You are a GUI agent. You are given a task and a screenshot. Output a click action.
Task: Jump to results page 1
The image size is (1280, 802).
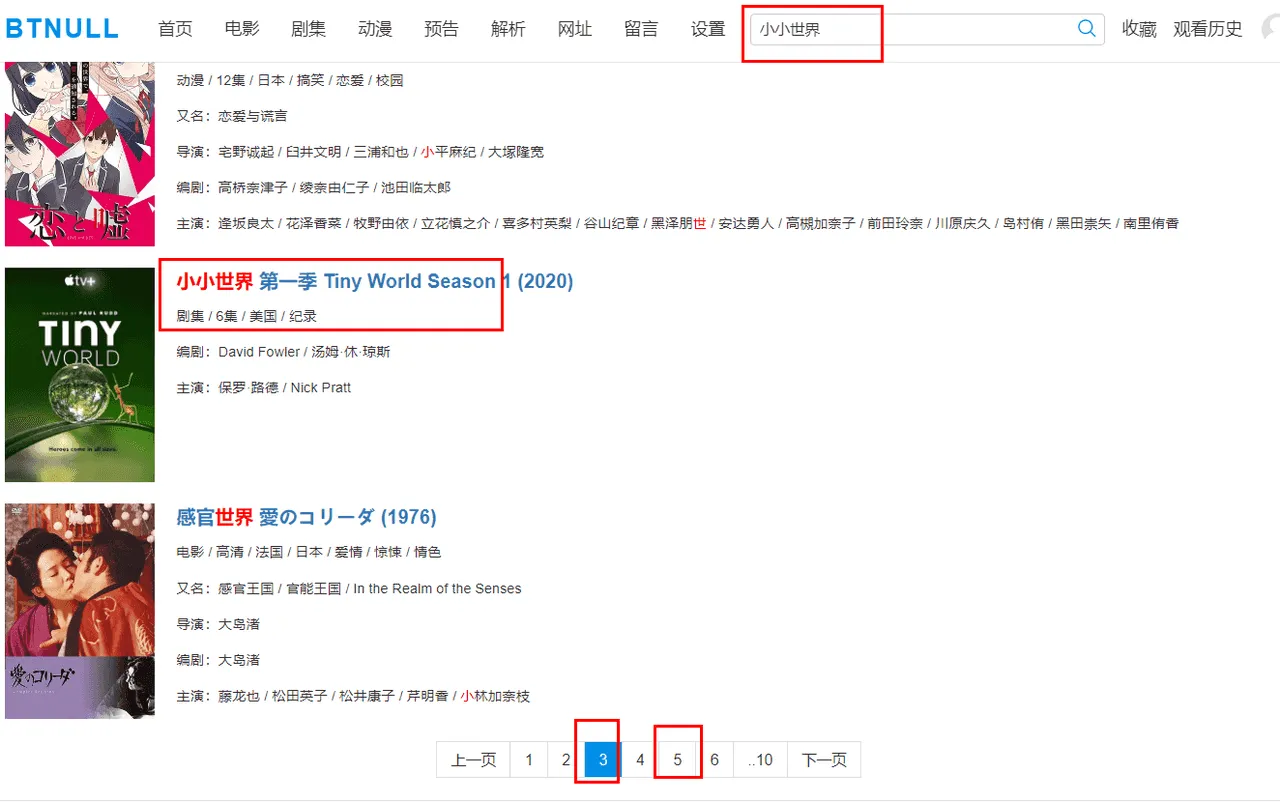pos(529,760)
